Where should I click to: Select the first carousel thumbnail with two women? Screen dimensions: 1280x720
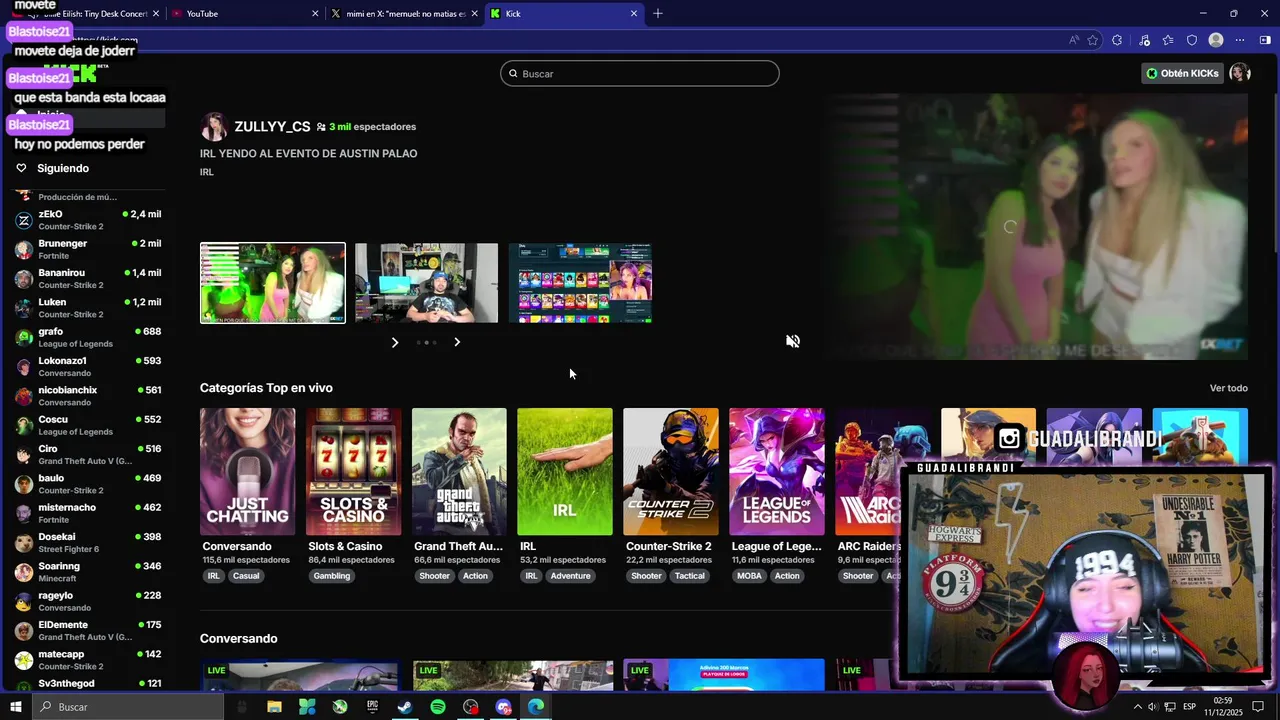[273, 283]
